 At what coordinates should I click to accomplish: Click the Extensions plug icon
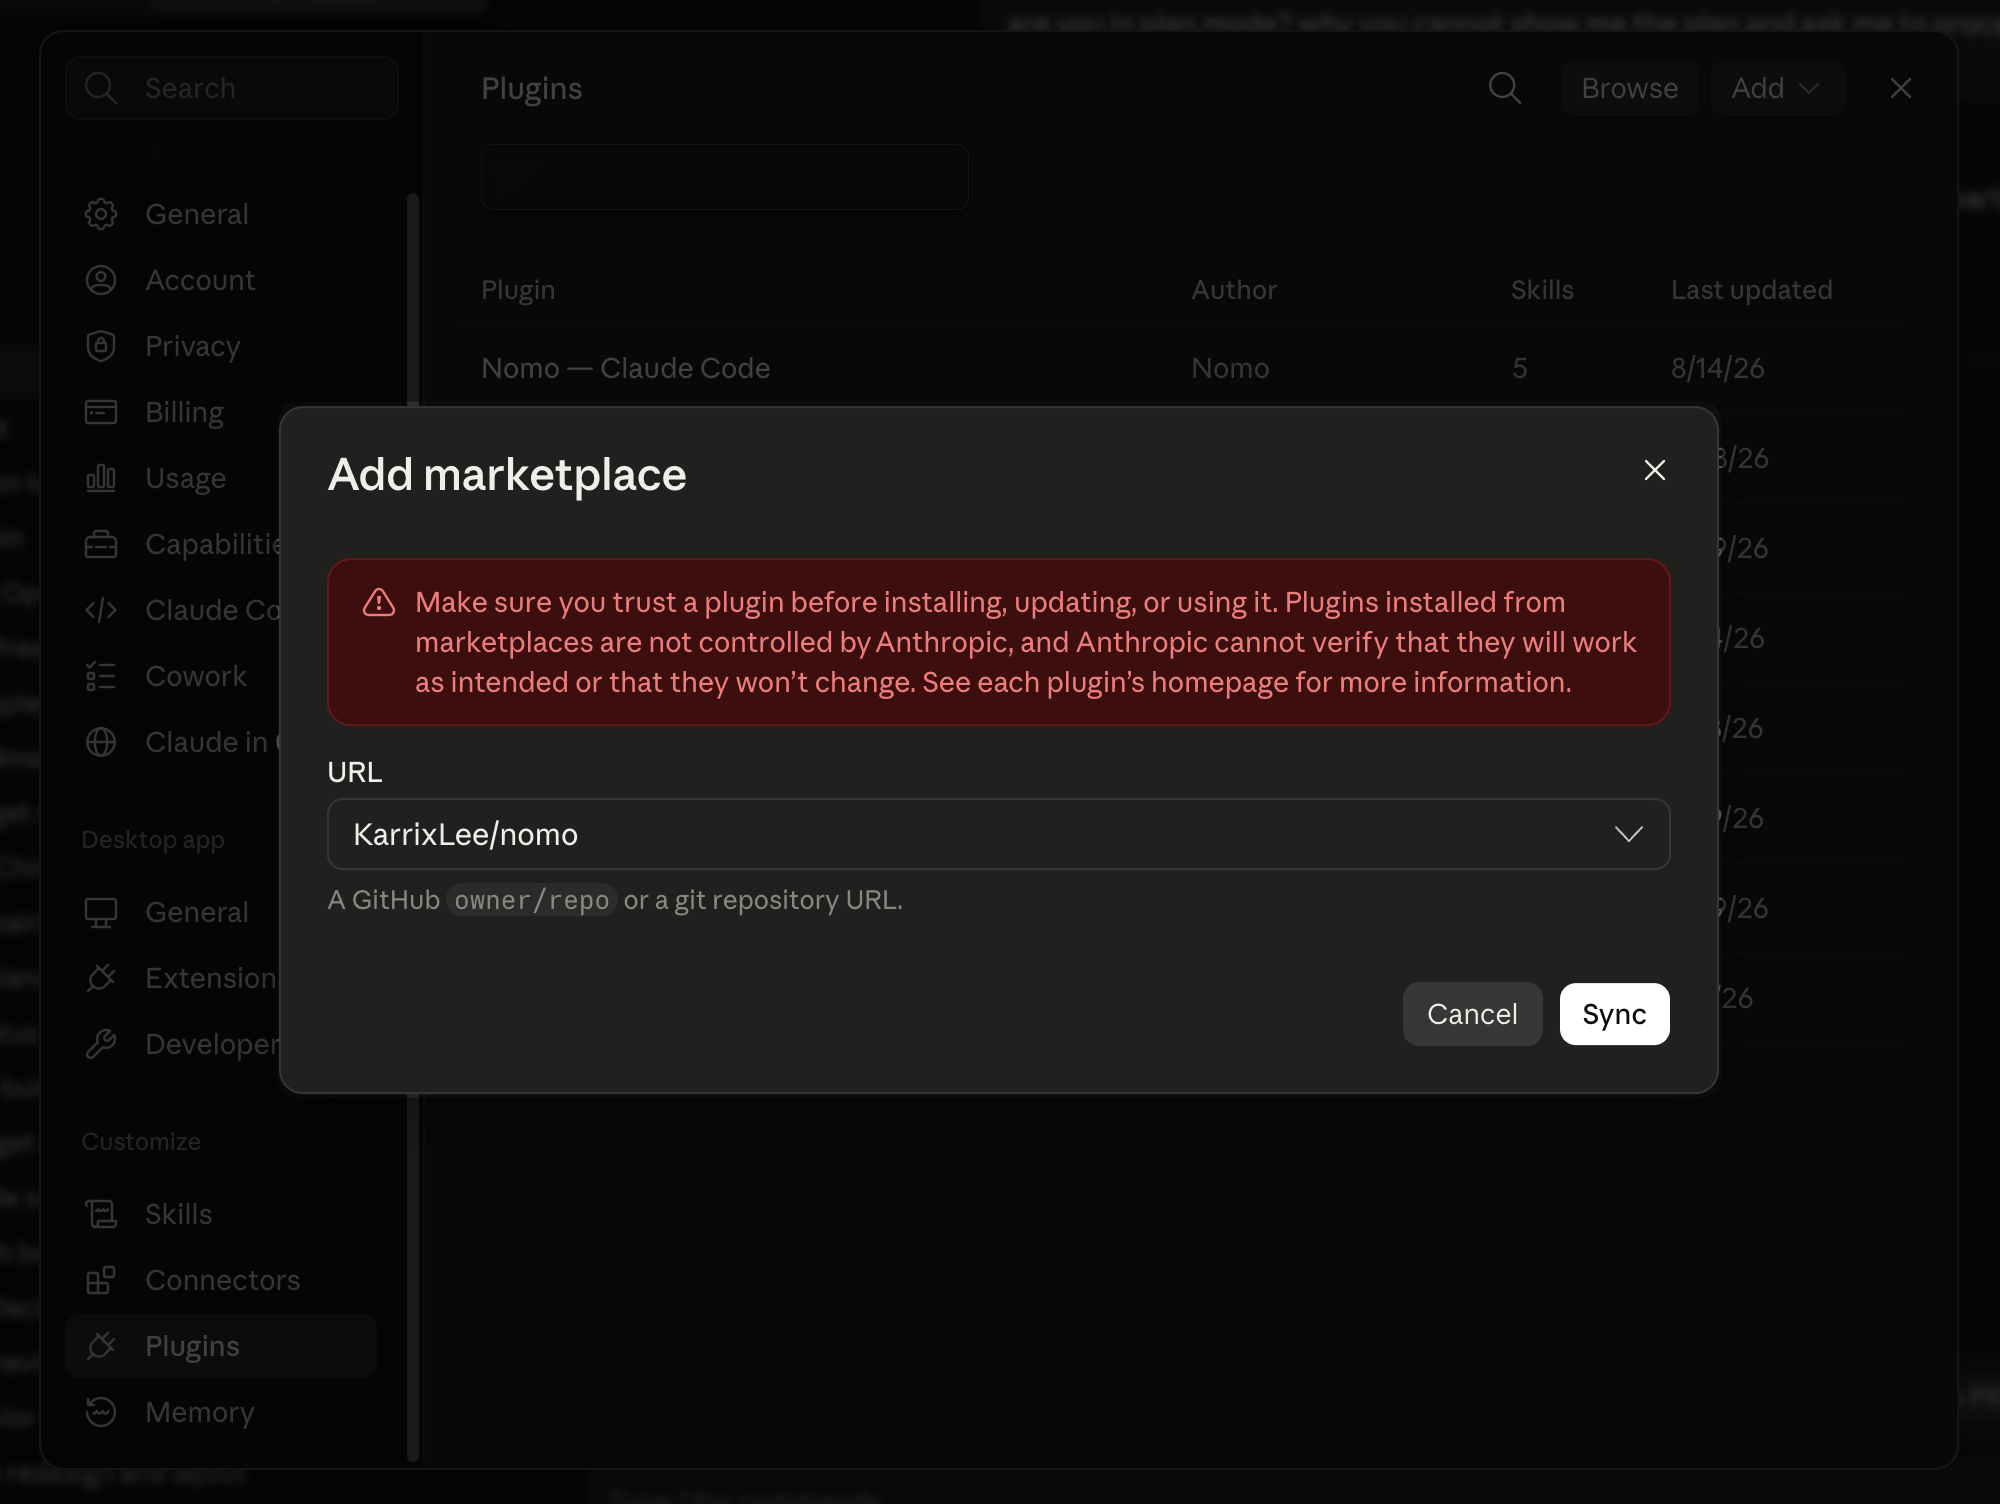coord(101,978)
